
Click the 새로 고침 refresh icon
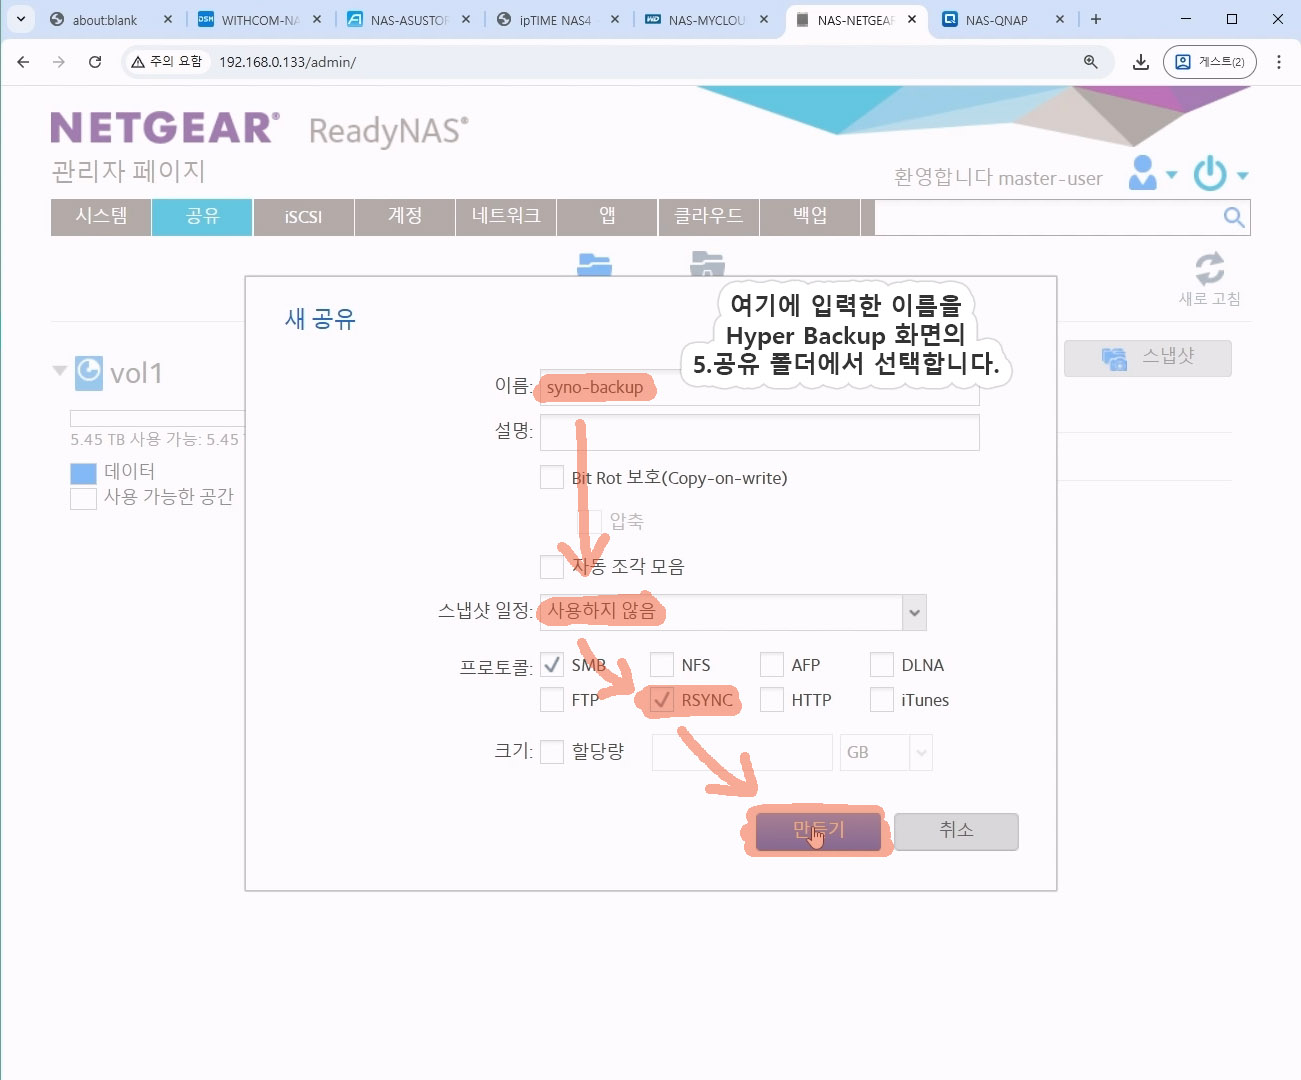1209,270
